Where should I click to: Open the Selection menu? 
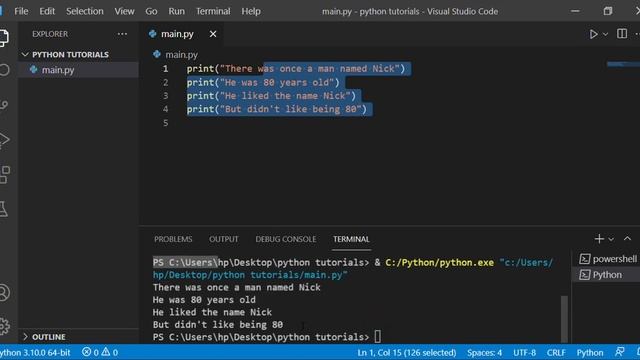click(x=84, y=11)
